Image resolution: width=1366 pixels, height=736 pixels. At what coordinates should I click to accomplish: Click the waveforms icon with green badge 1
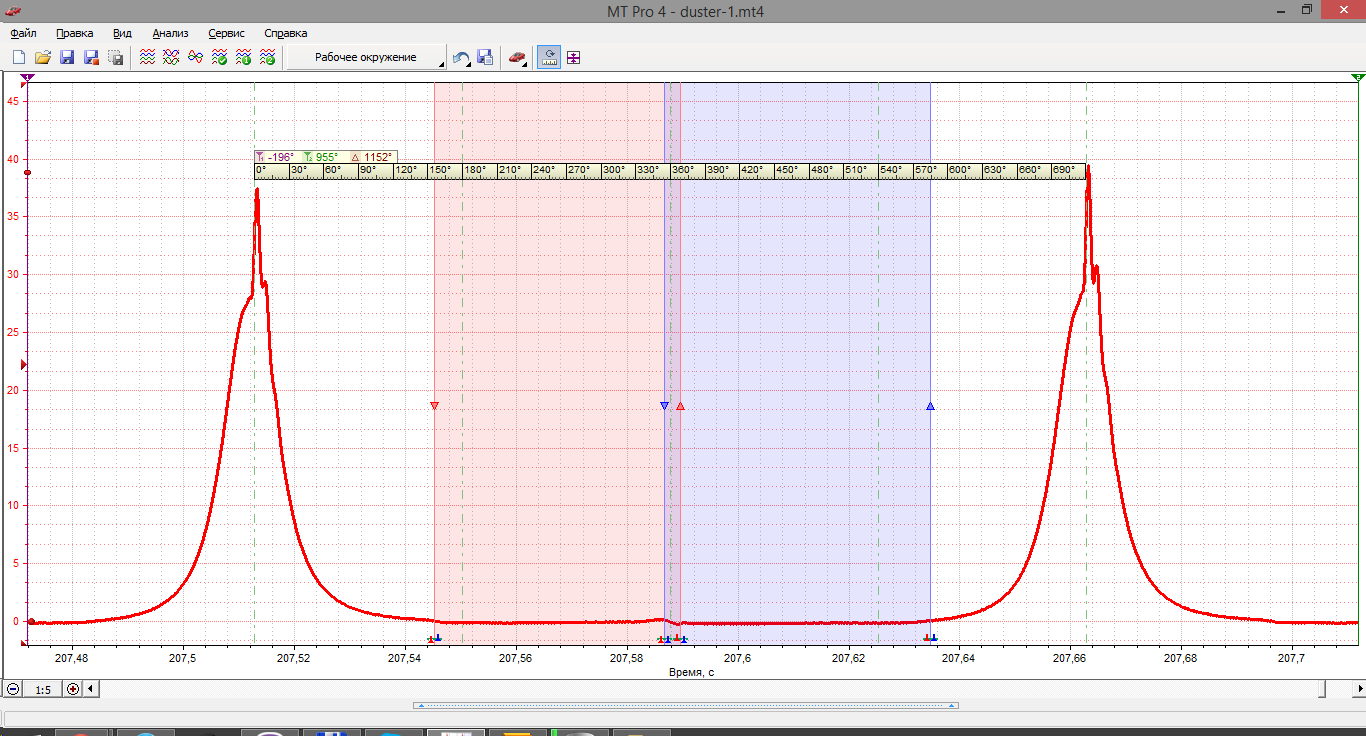[x=243, y=58]
